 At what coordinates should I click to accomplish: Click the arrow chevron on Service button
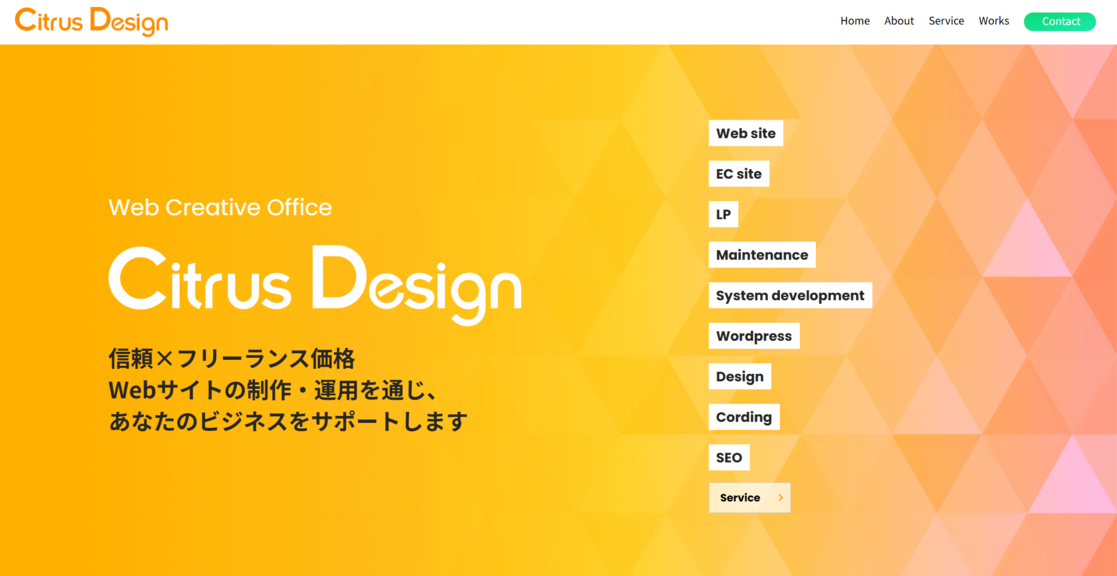tap(780, 498)
